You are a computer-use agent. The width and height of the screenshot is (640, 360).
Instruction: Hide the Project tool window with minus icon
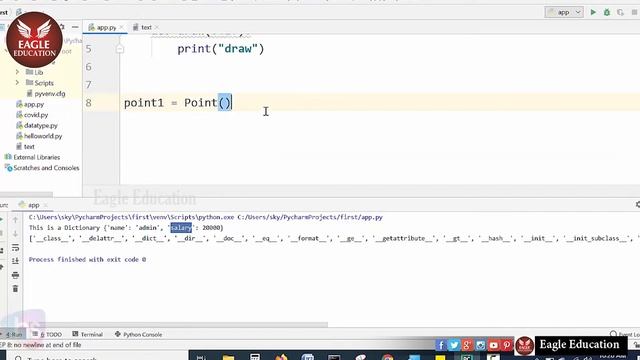point(75,27)
